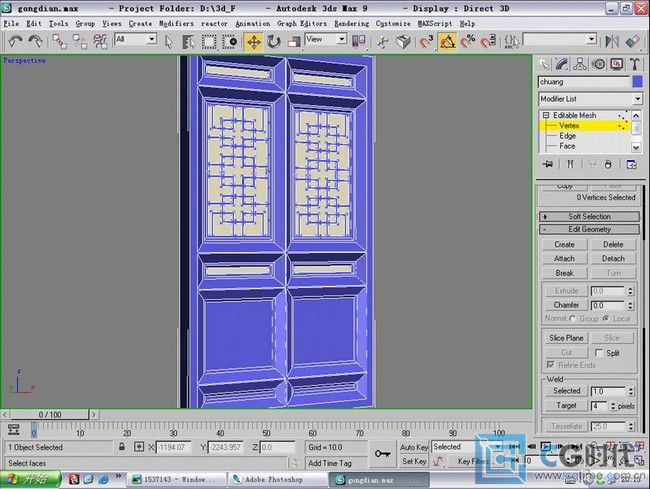Enable the Split checkbox
The height and width of the screenshot is (489, 650).
pos(599,353)
